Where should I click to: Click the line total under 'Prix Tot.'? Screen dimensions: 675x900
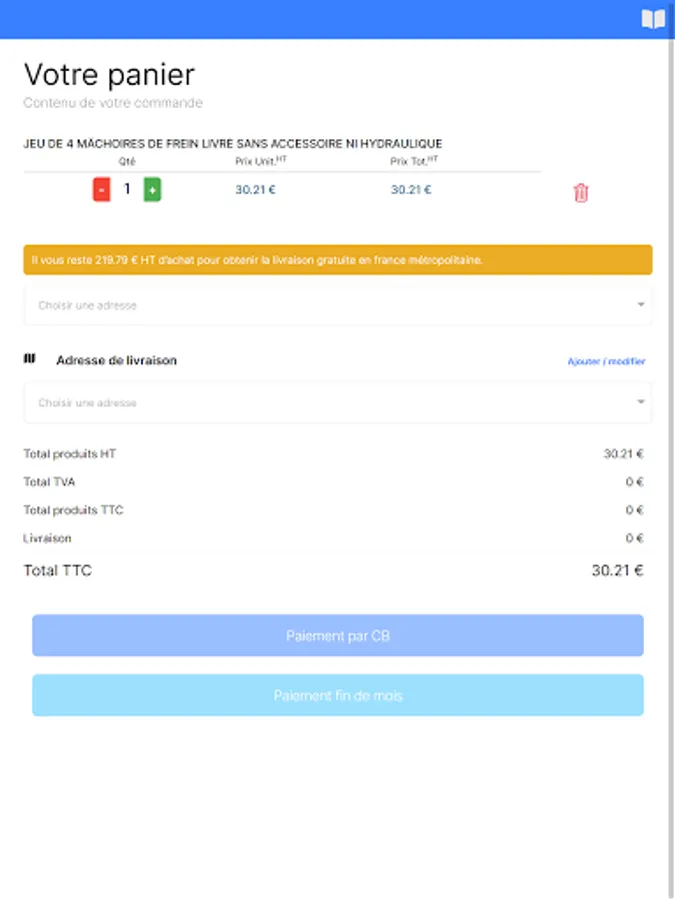pos(411,189)
